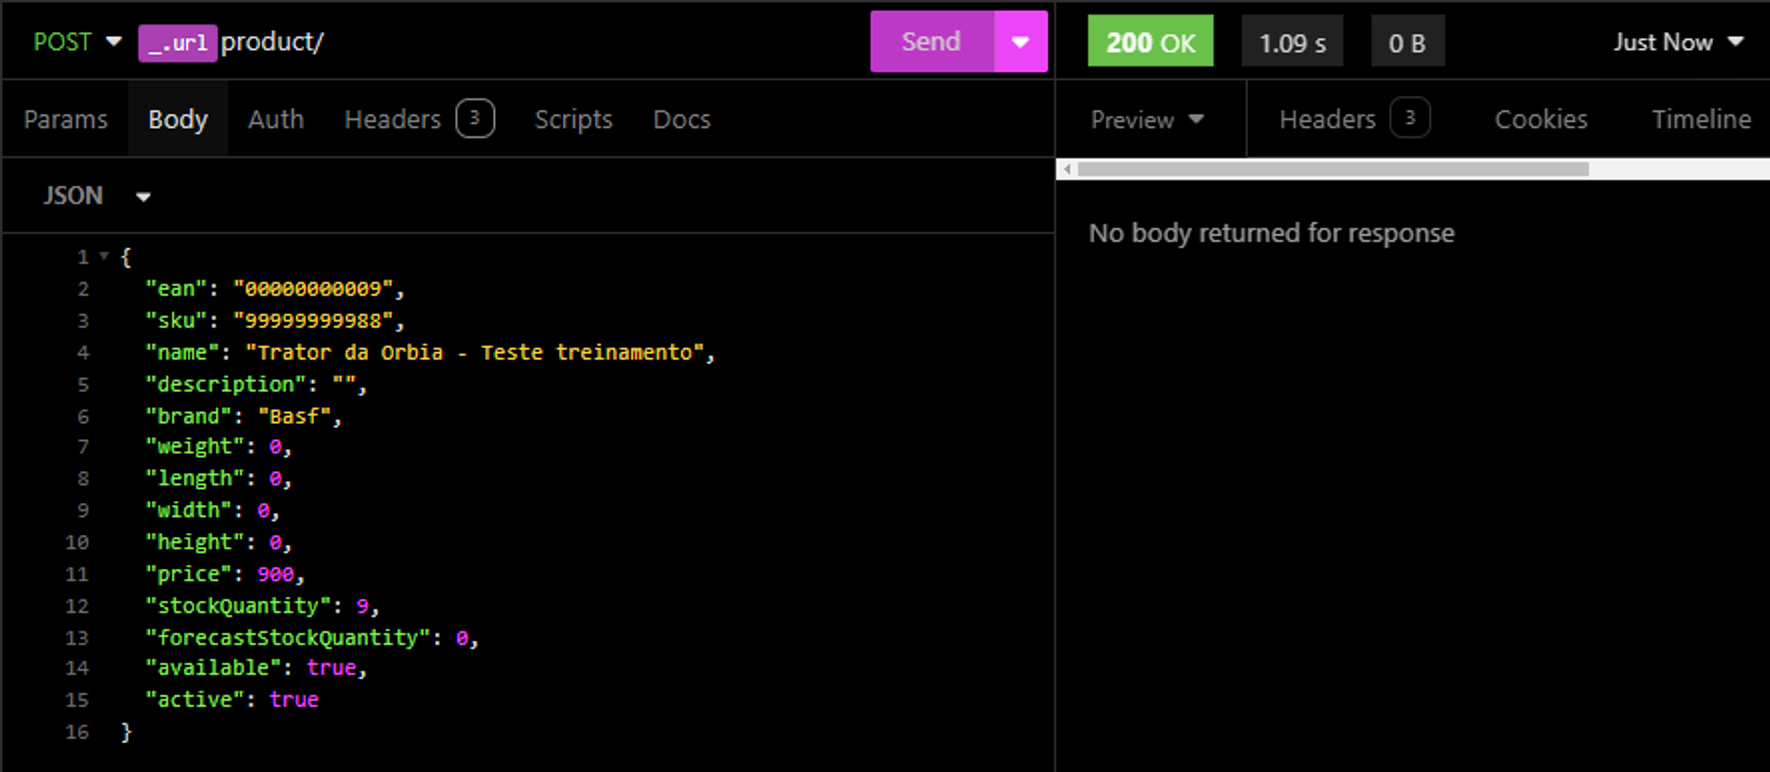Click the horizontal scrollbar in response pane
The height and width of the screenshot is (772, 1770).
click(x=1332, y=169)
